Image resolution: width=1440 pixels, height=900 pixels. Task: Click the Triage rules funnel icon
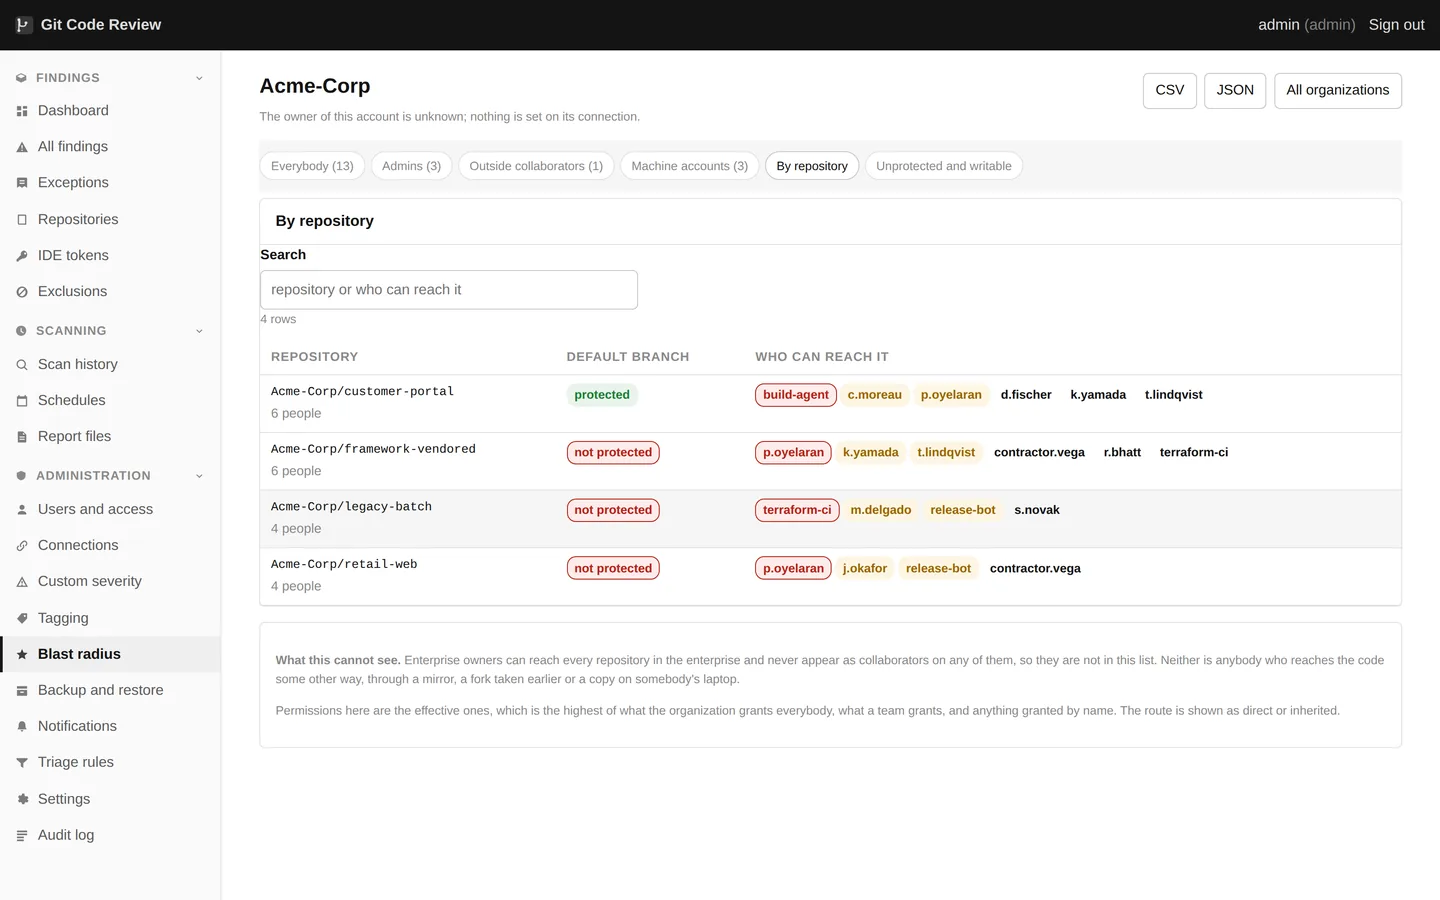22,763
